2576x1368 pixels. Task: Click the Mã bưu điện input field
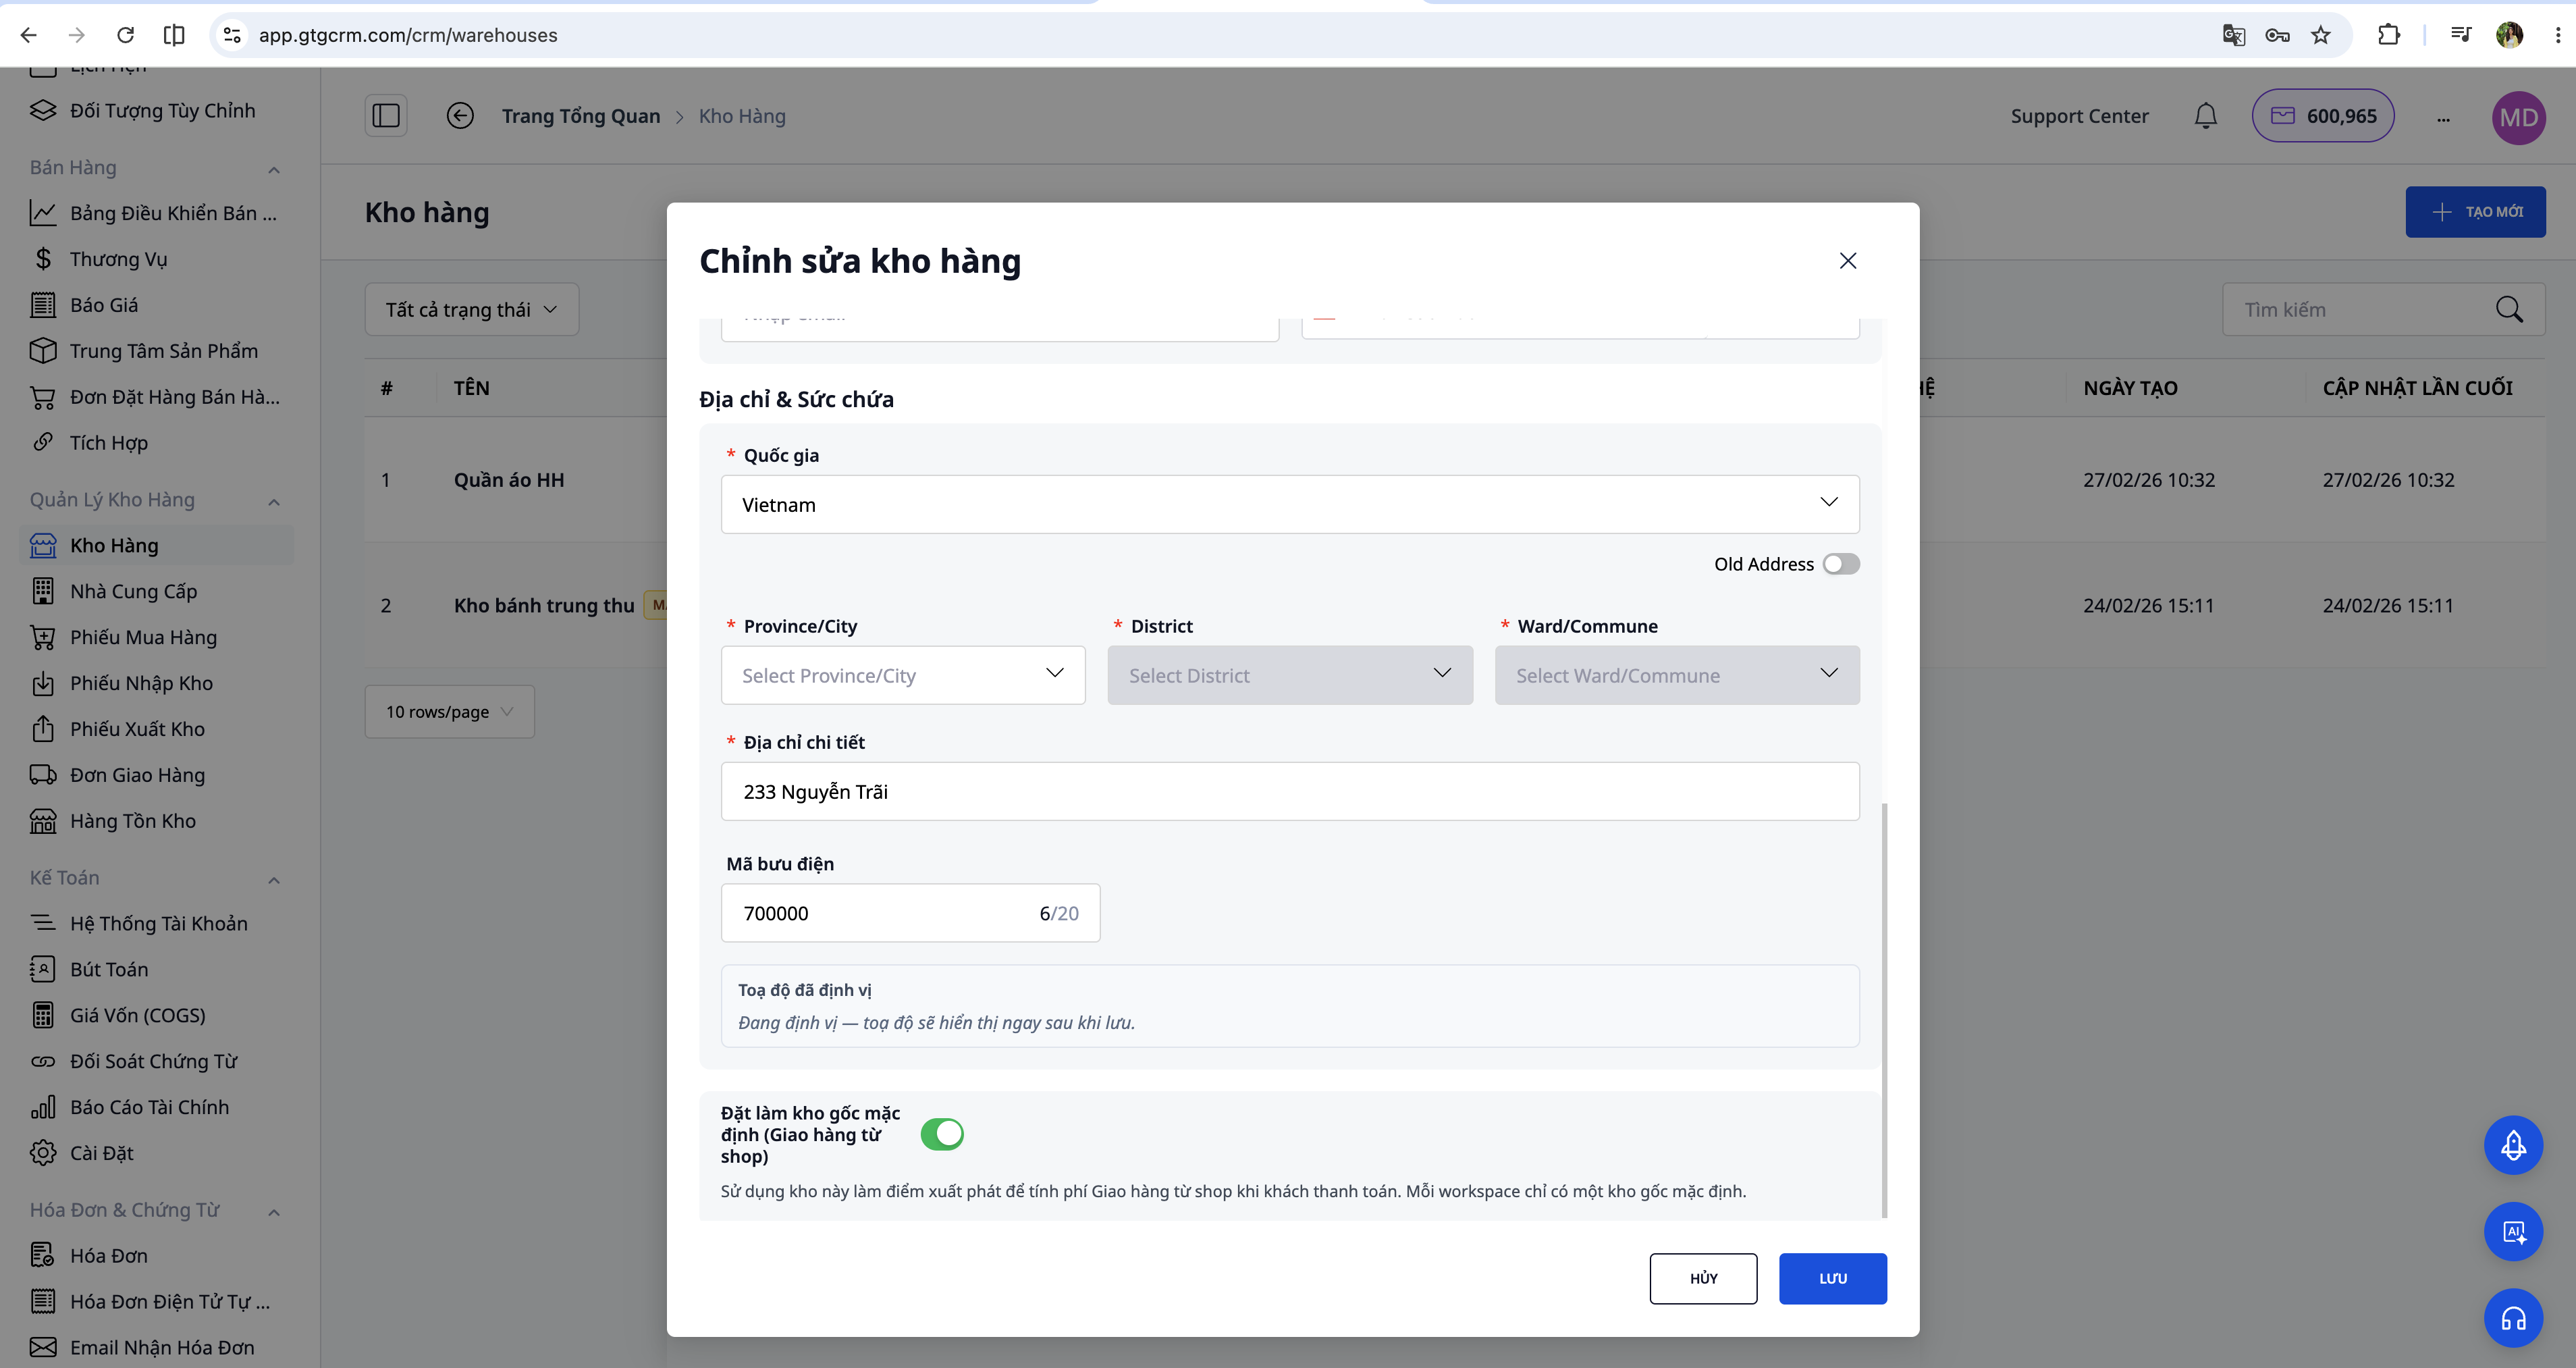(910, 912)
